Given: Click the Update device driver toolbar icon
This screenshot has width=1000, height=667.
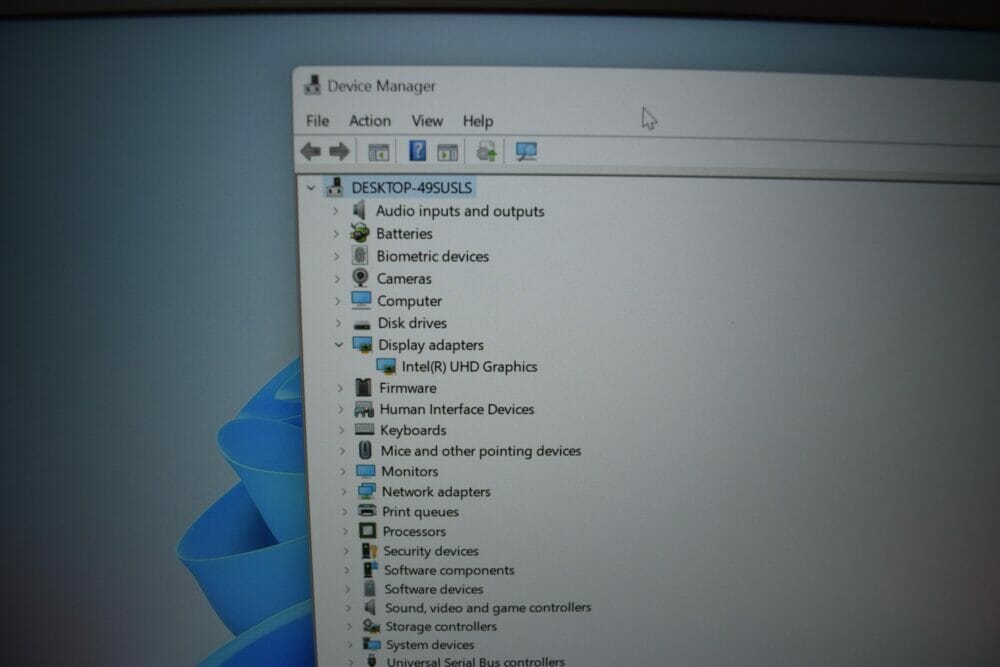Looking at the screenshot, I should pyautogui.click(x=486, y=151).
